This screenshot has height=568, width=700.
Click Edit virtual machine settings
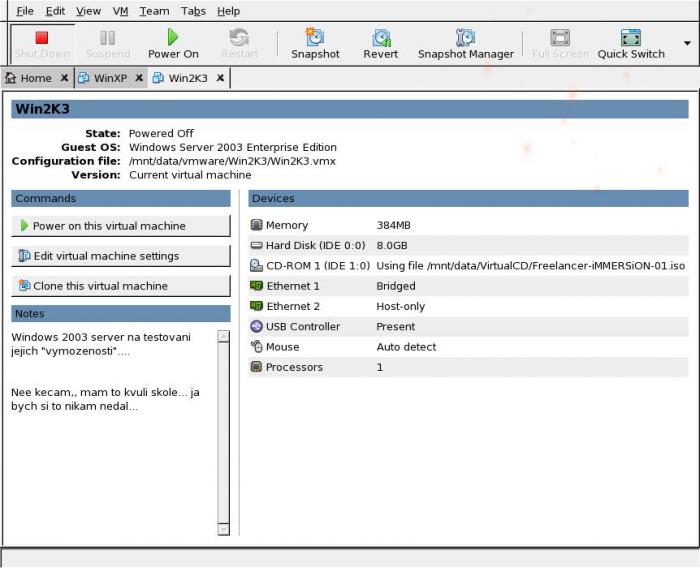121,256
